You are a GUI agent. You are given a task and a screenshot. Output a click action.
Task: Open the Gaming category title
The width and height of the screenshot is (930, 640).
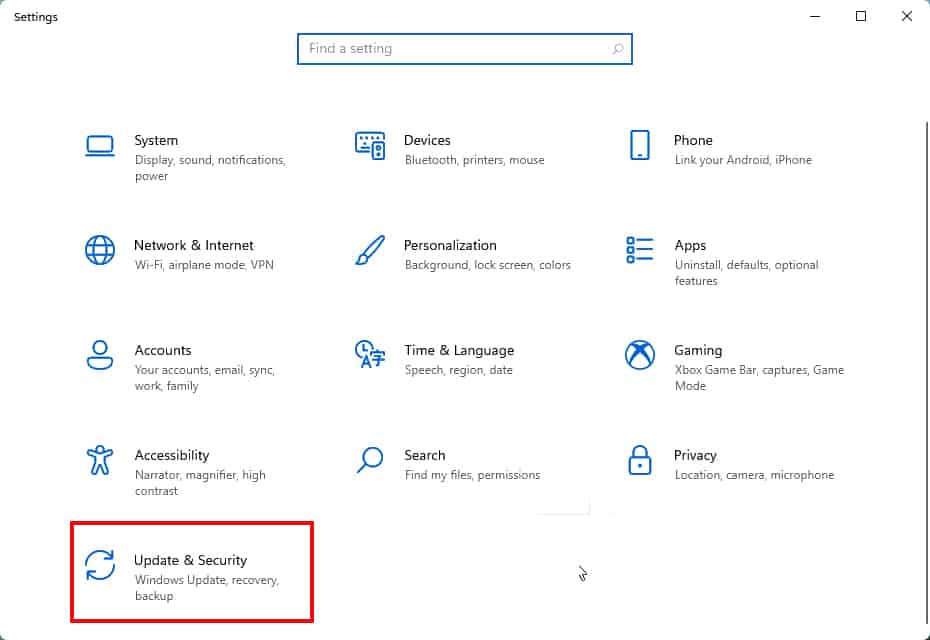coord(698,351)
